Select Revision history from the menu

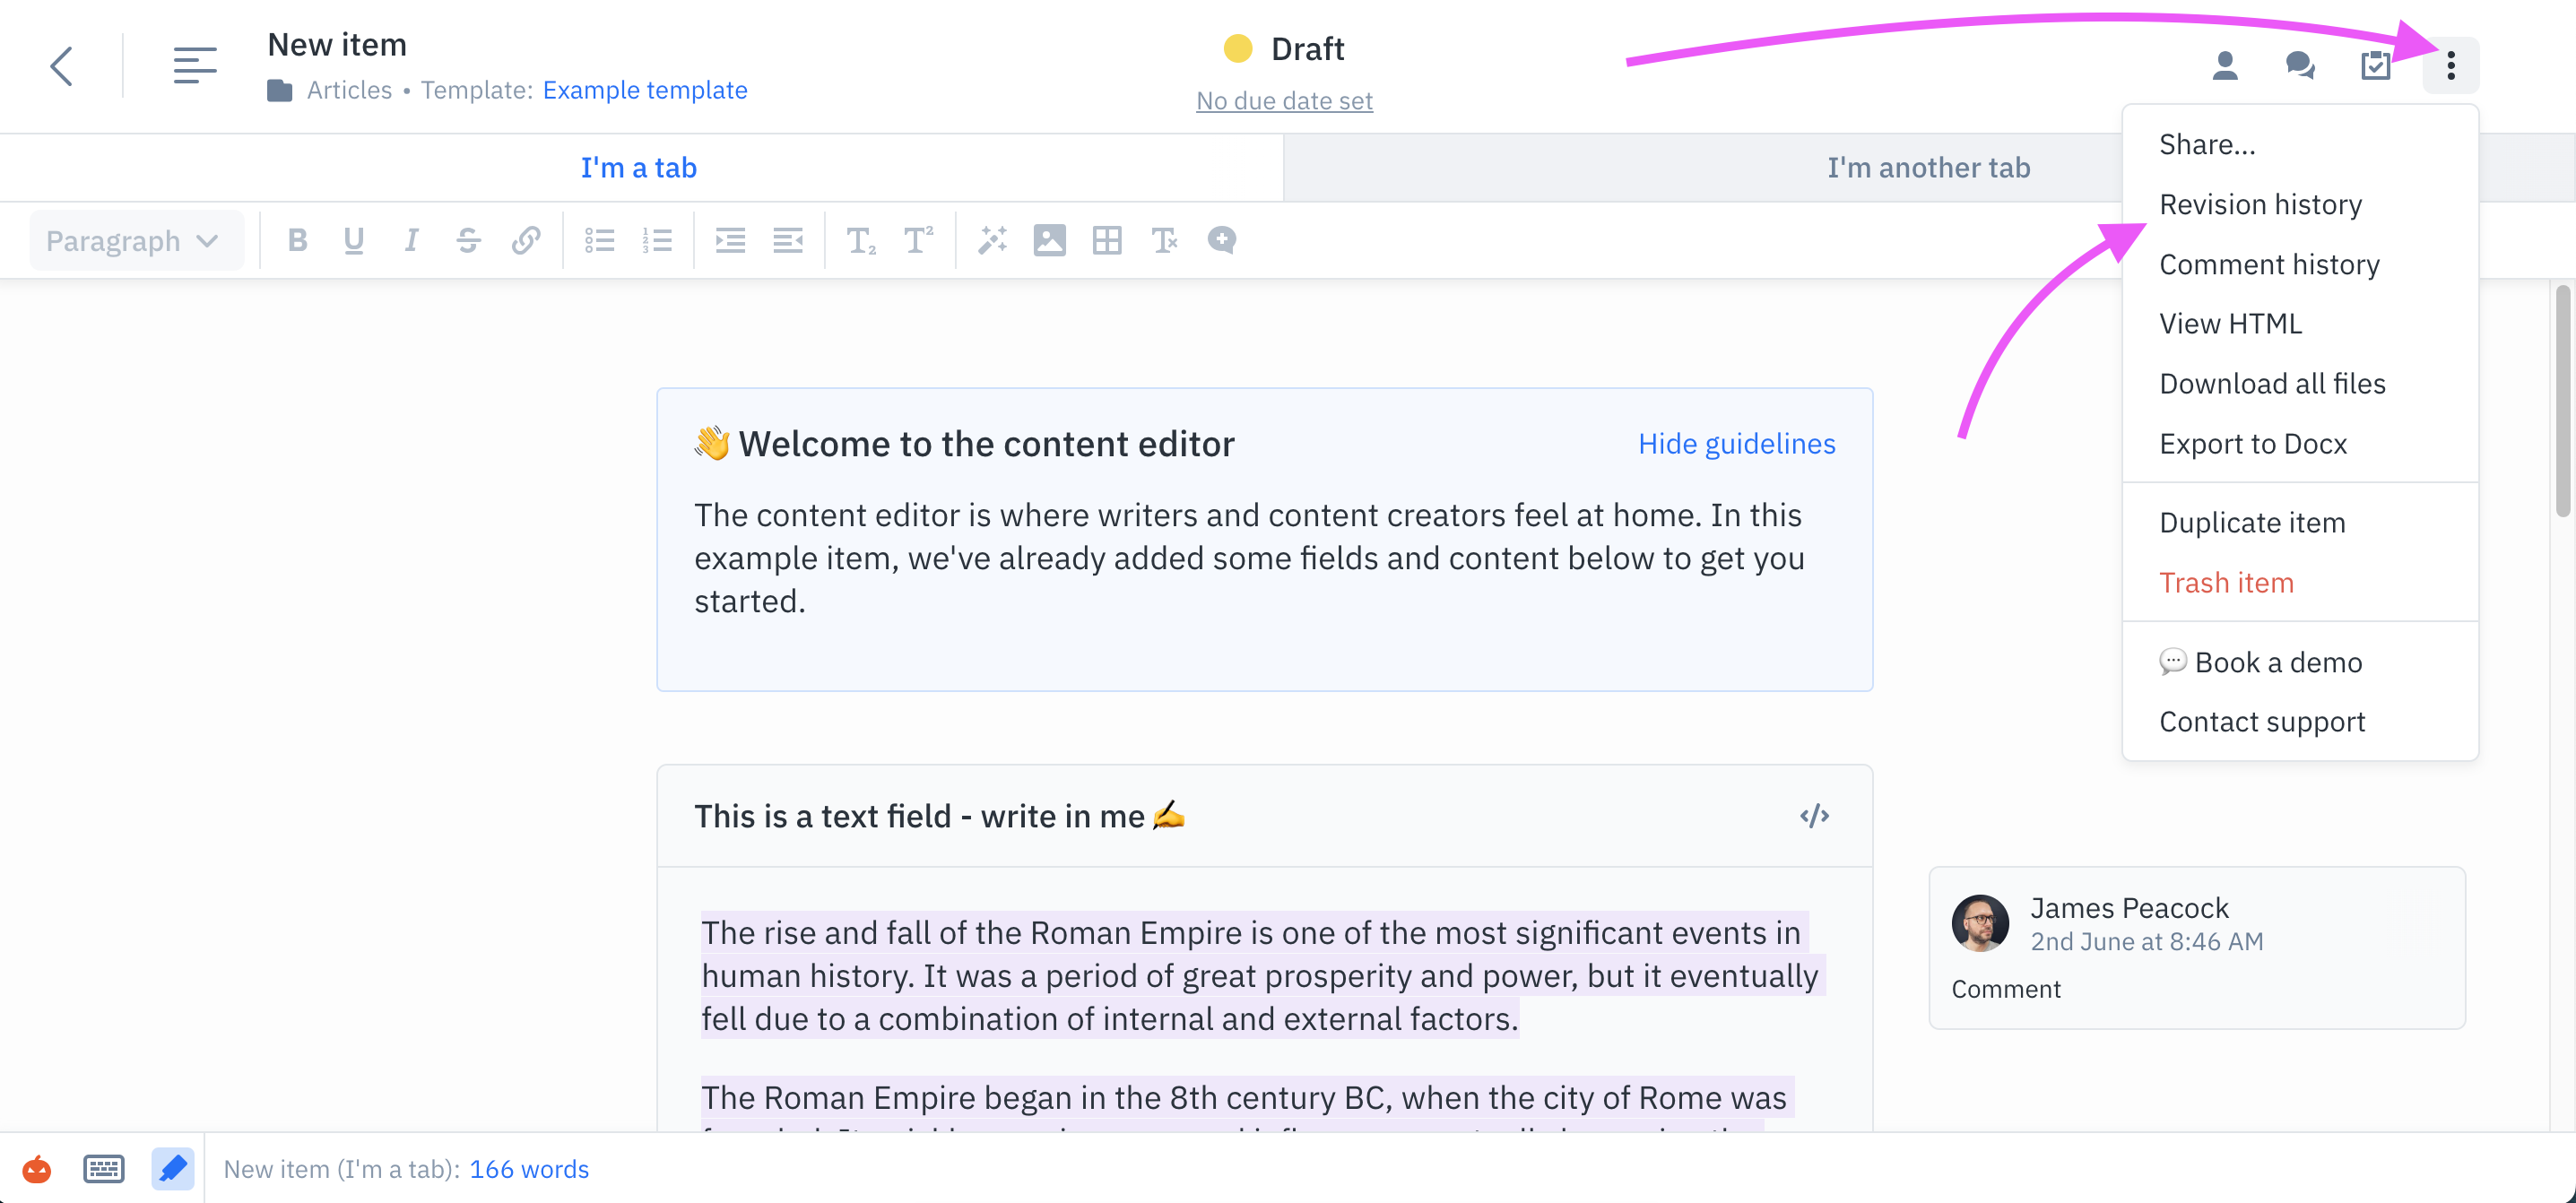pos(2260,204)
